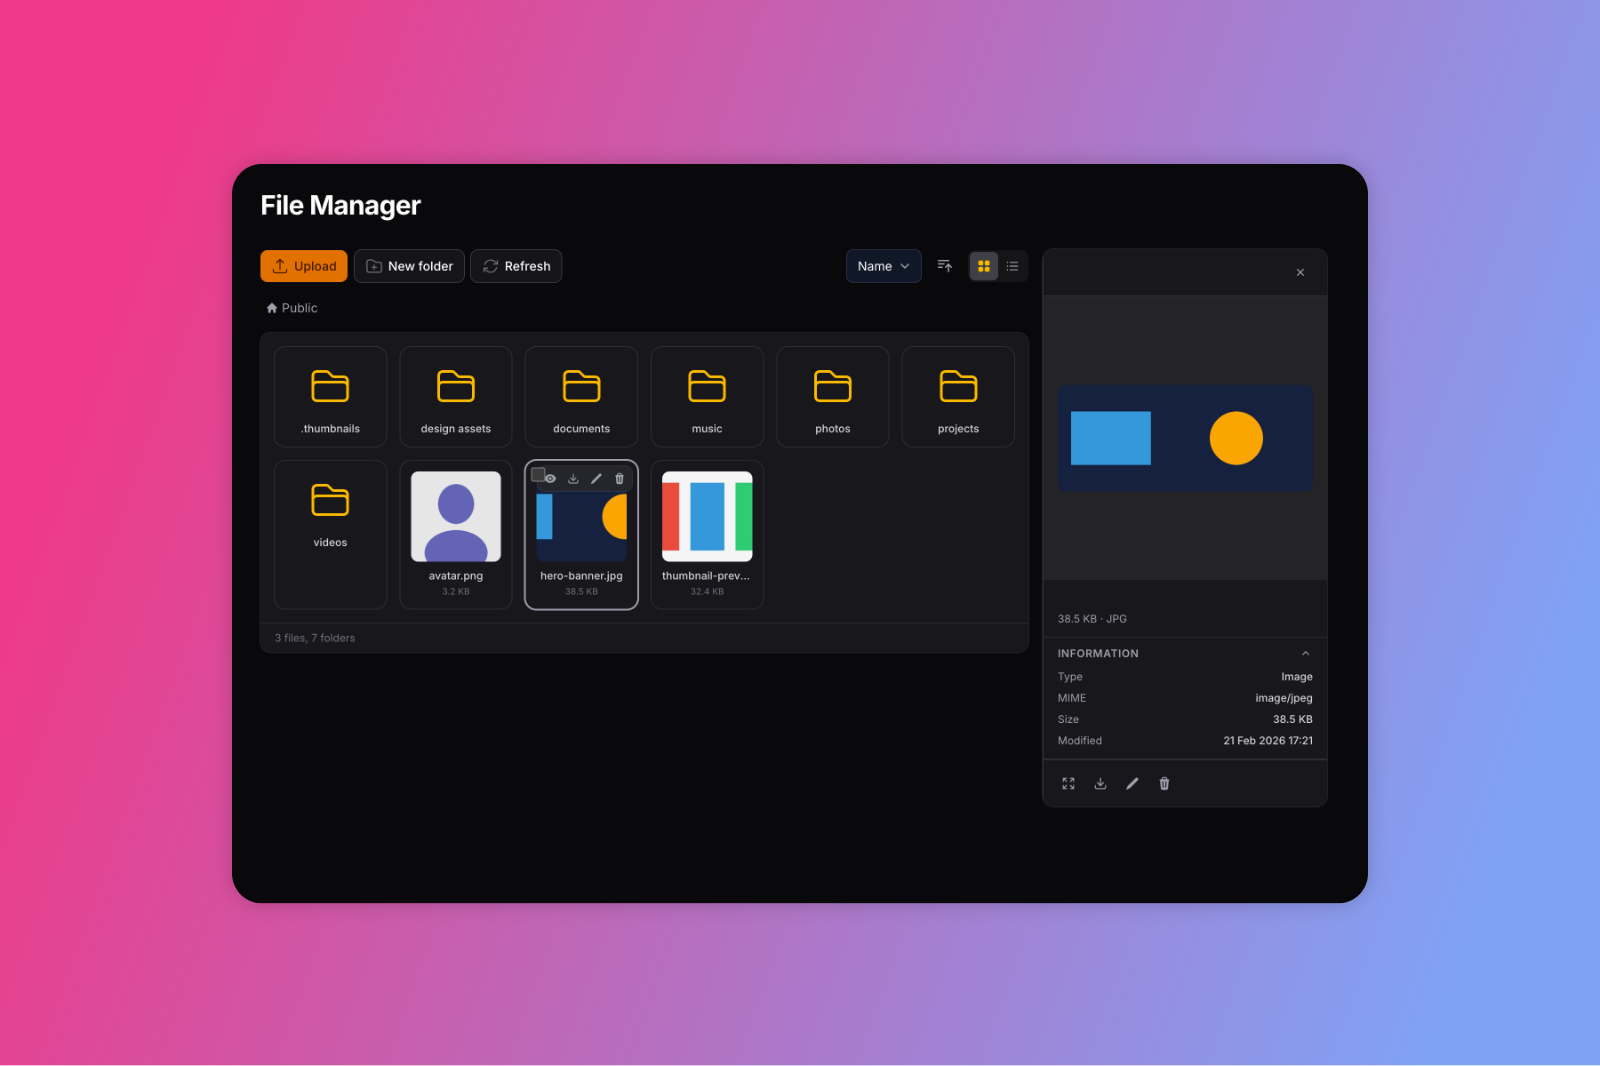Viewport: 1600px width, 1066px height.
Task: Click the '3 files, 7 folders' status text
Action: tap(315, 638)
